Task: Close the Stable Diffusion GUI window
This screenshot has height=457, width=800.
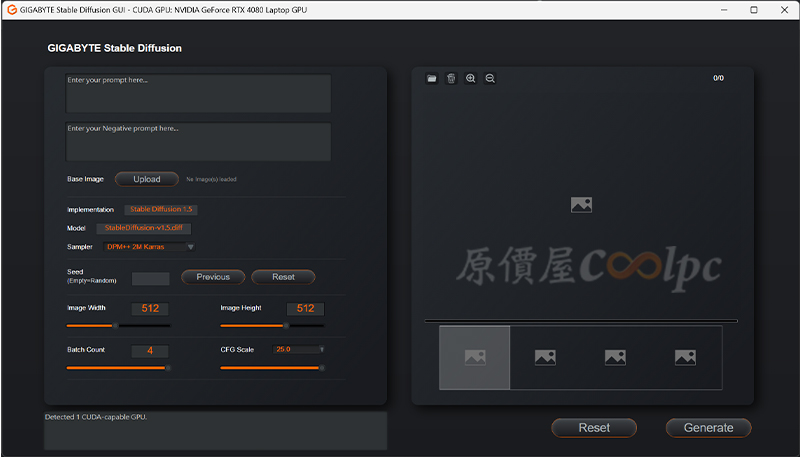Action: coord(784,10)
